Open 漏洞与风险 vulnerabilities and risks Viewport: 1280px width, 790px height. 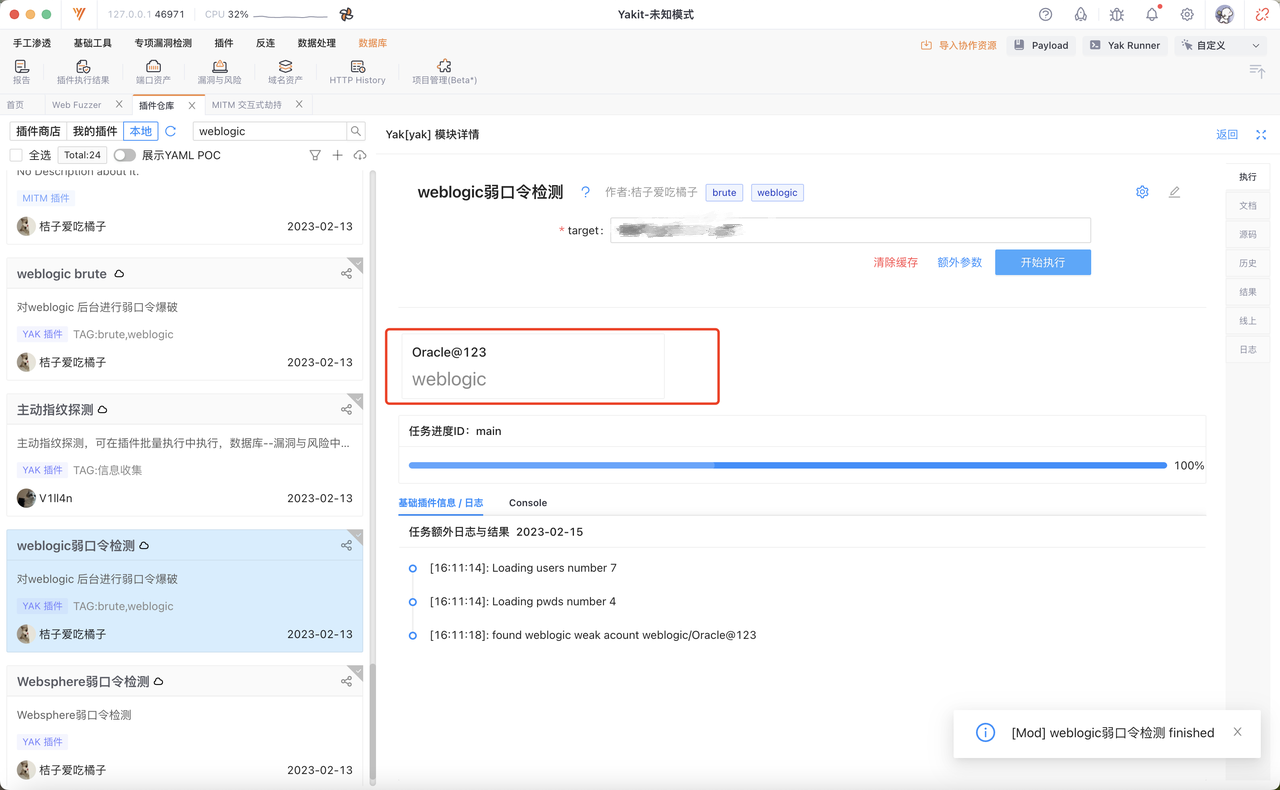[x=219, y=72]
